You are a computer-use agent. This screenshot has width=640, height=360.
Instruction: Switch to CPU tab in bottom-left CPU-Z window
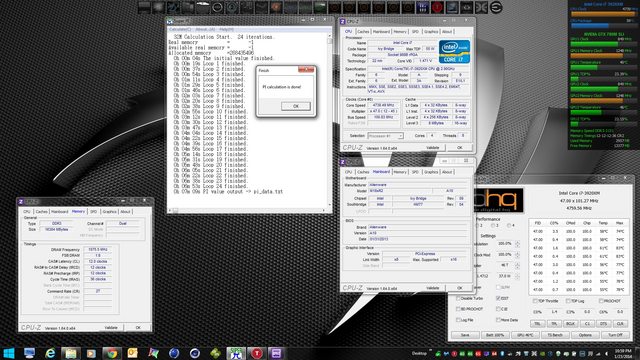[x=27, y=211]
